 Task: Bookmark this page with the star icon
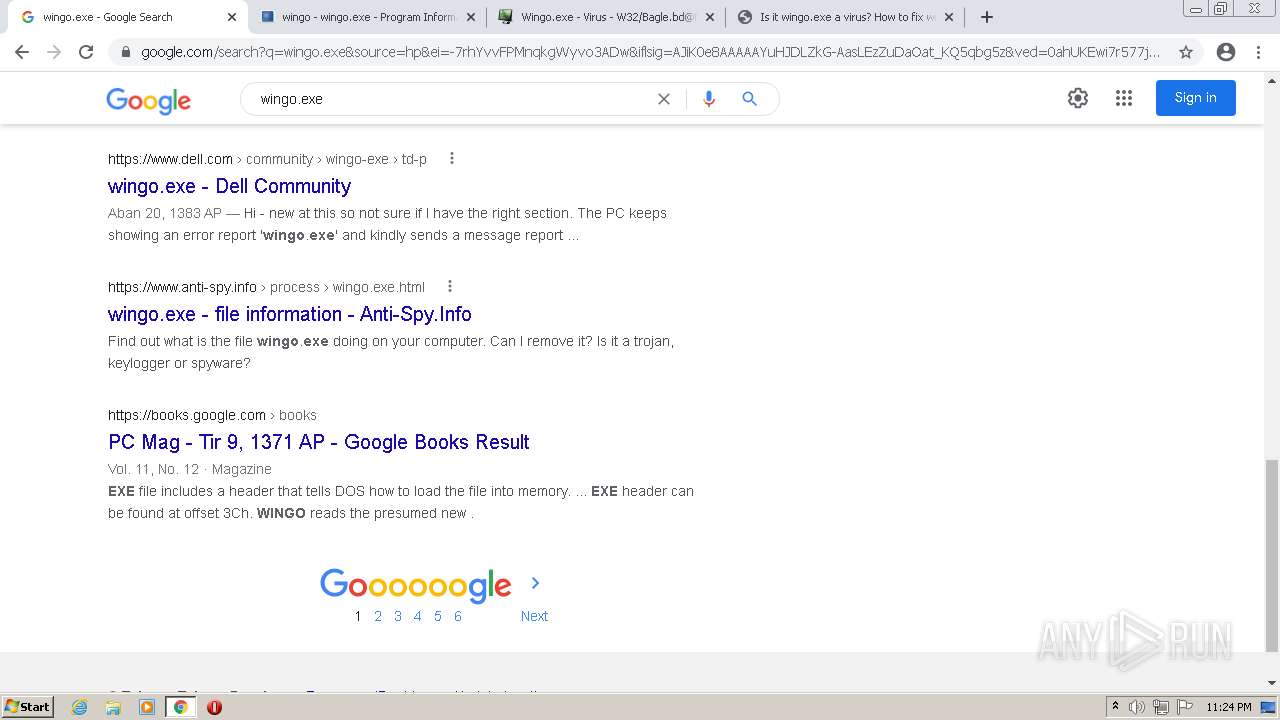tap(1186, 52)
